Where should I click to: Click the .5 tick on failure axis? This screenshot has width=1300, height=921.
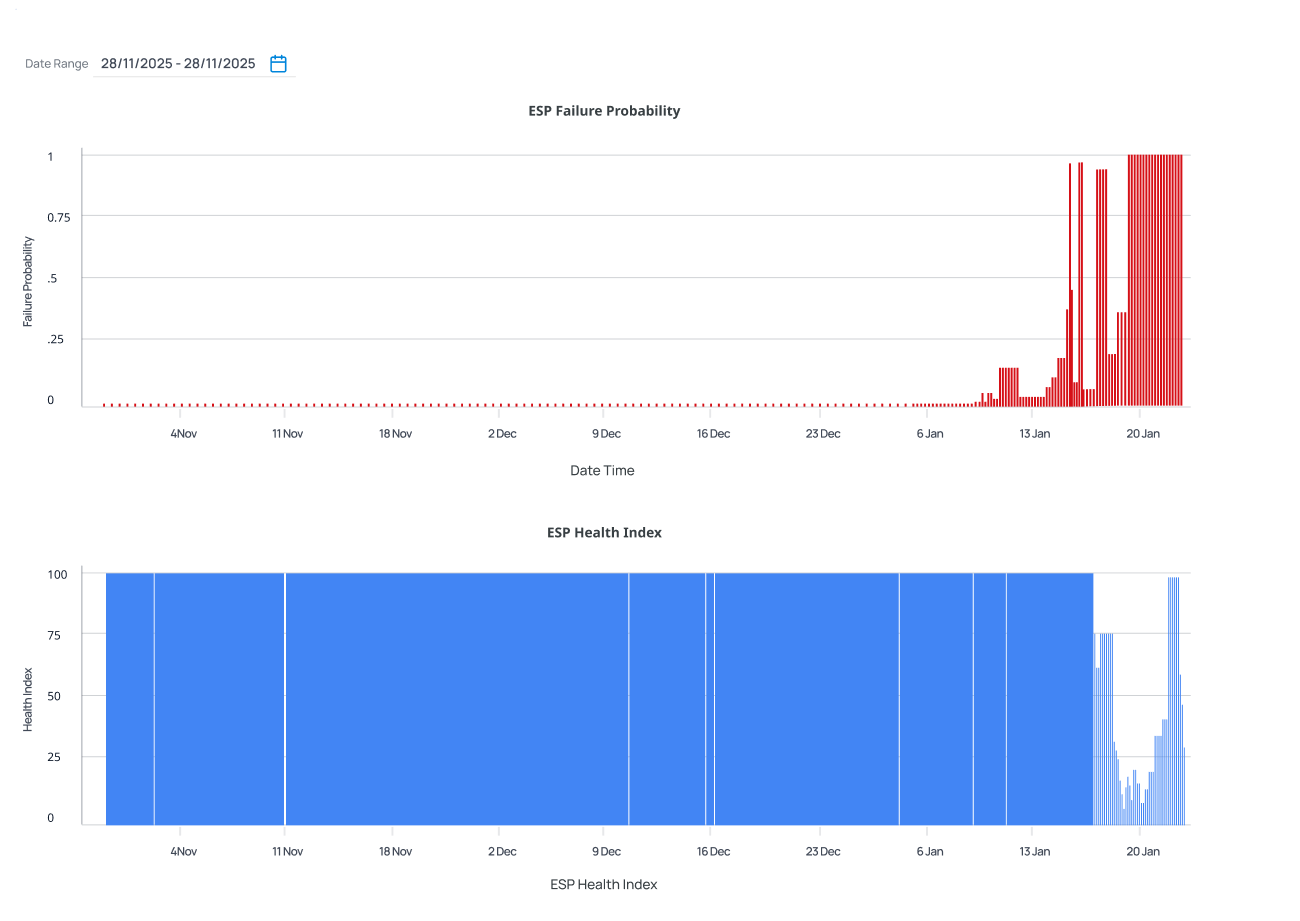pos(50,278)
